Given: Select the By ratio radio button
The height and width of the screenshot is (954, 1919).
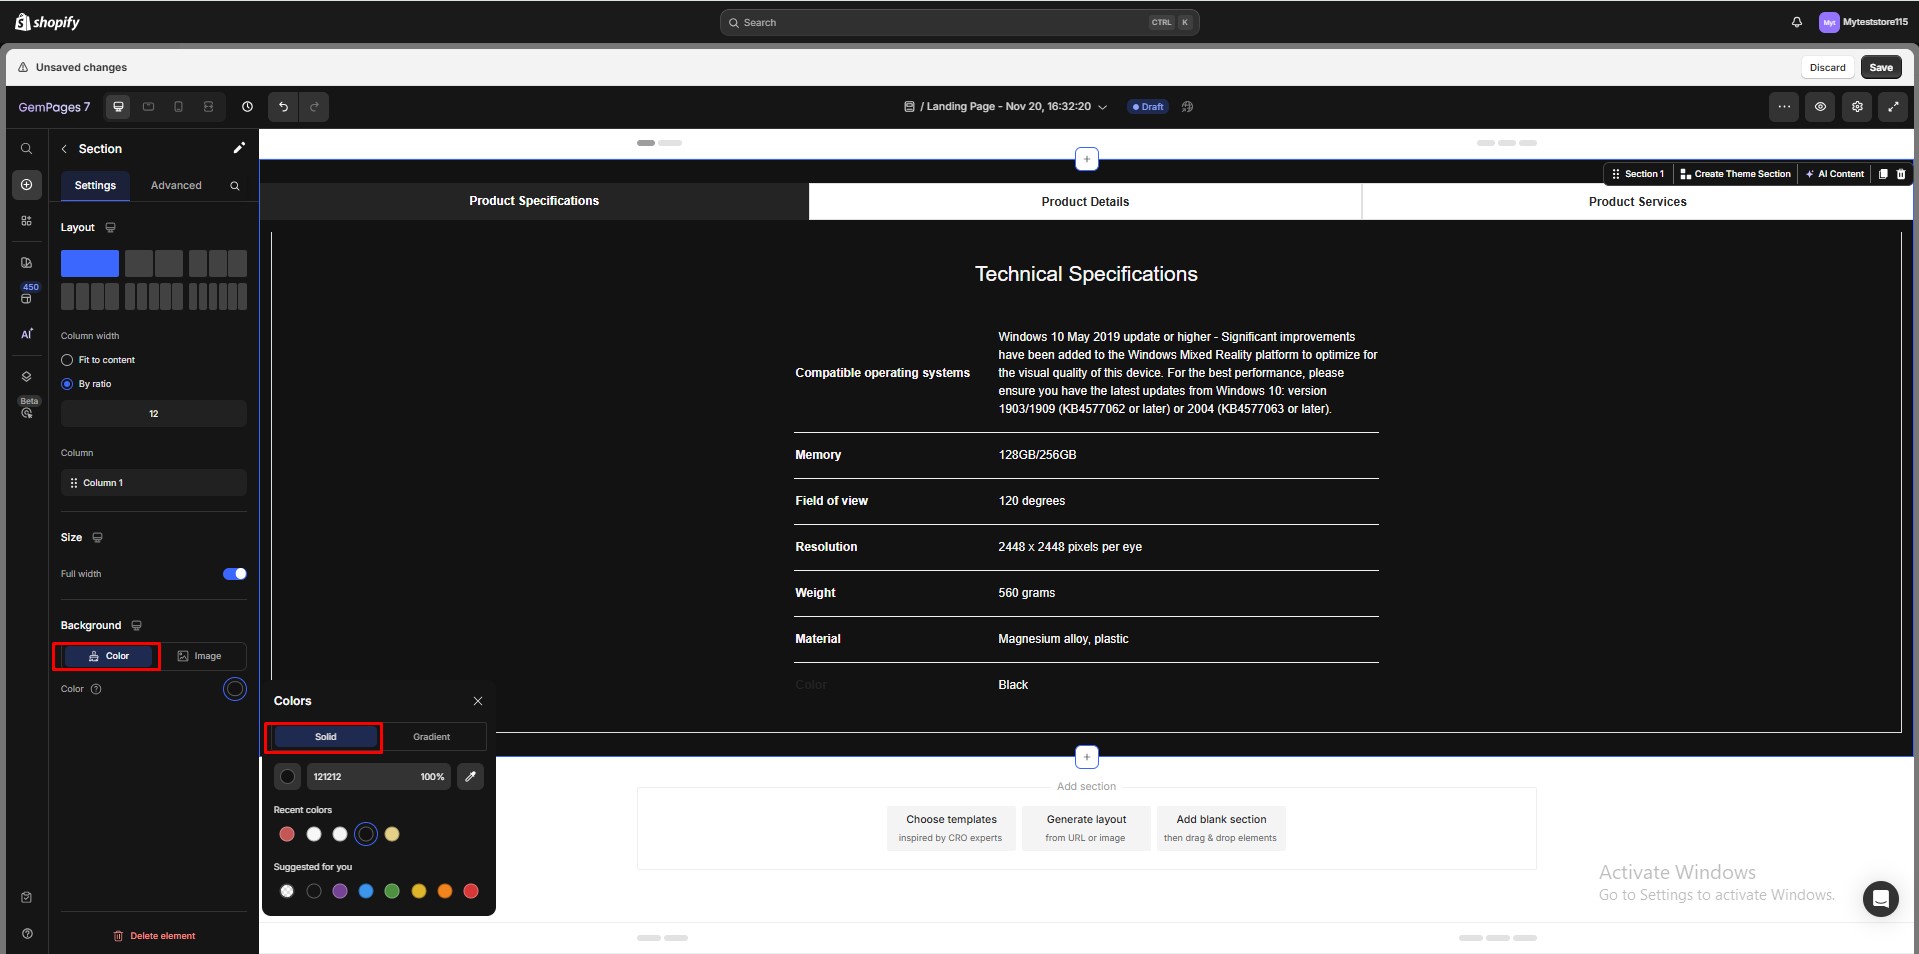Looking at the screenshot, I should [x=66, y=384].
